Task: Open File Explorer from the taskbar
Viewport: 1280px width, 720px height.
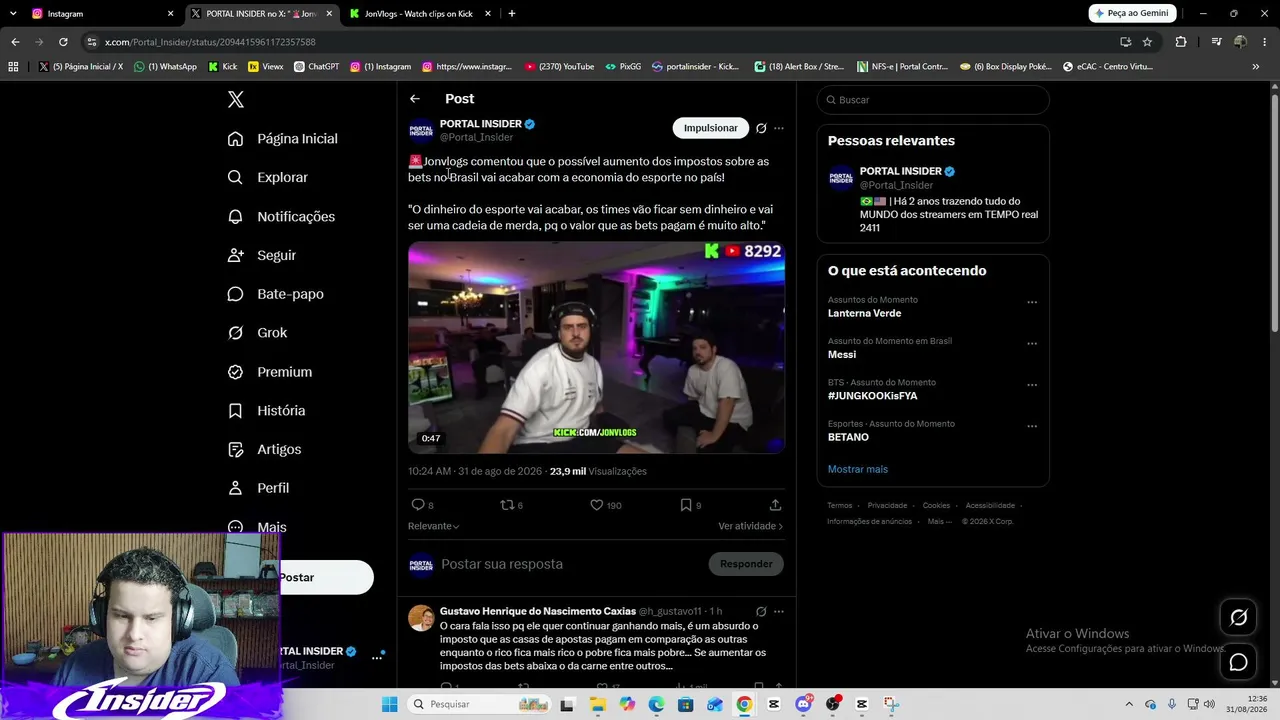Action: [x=598, y=704]
